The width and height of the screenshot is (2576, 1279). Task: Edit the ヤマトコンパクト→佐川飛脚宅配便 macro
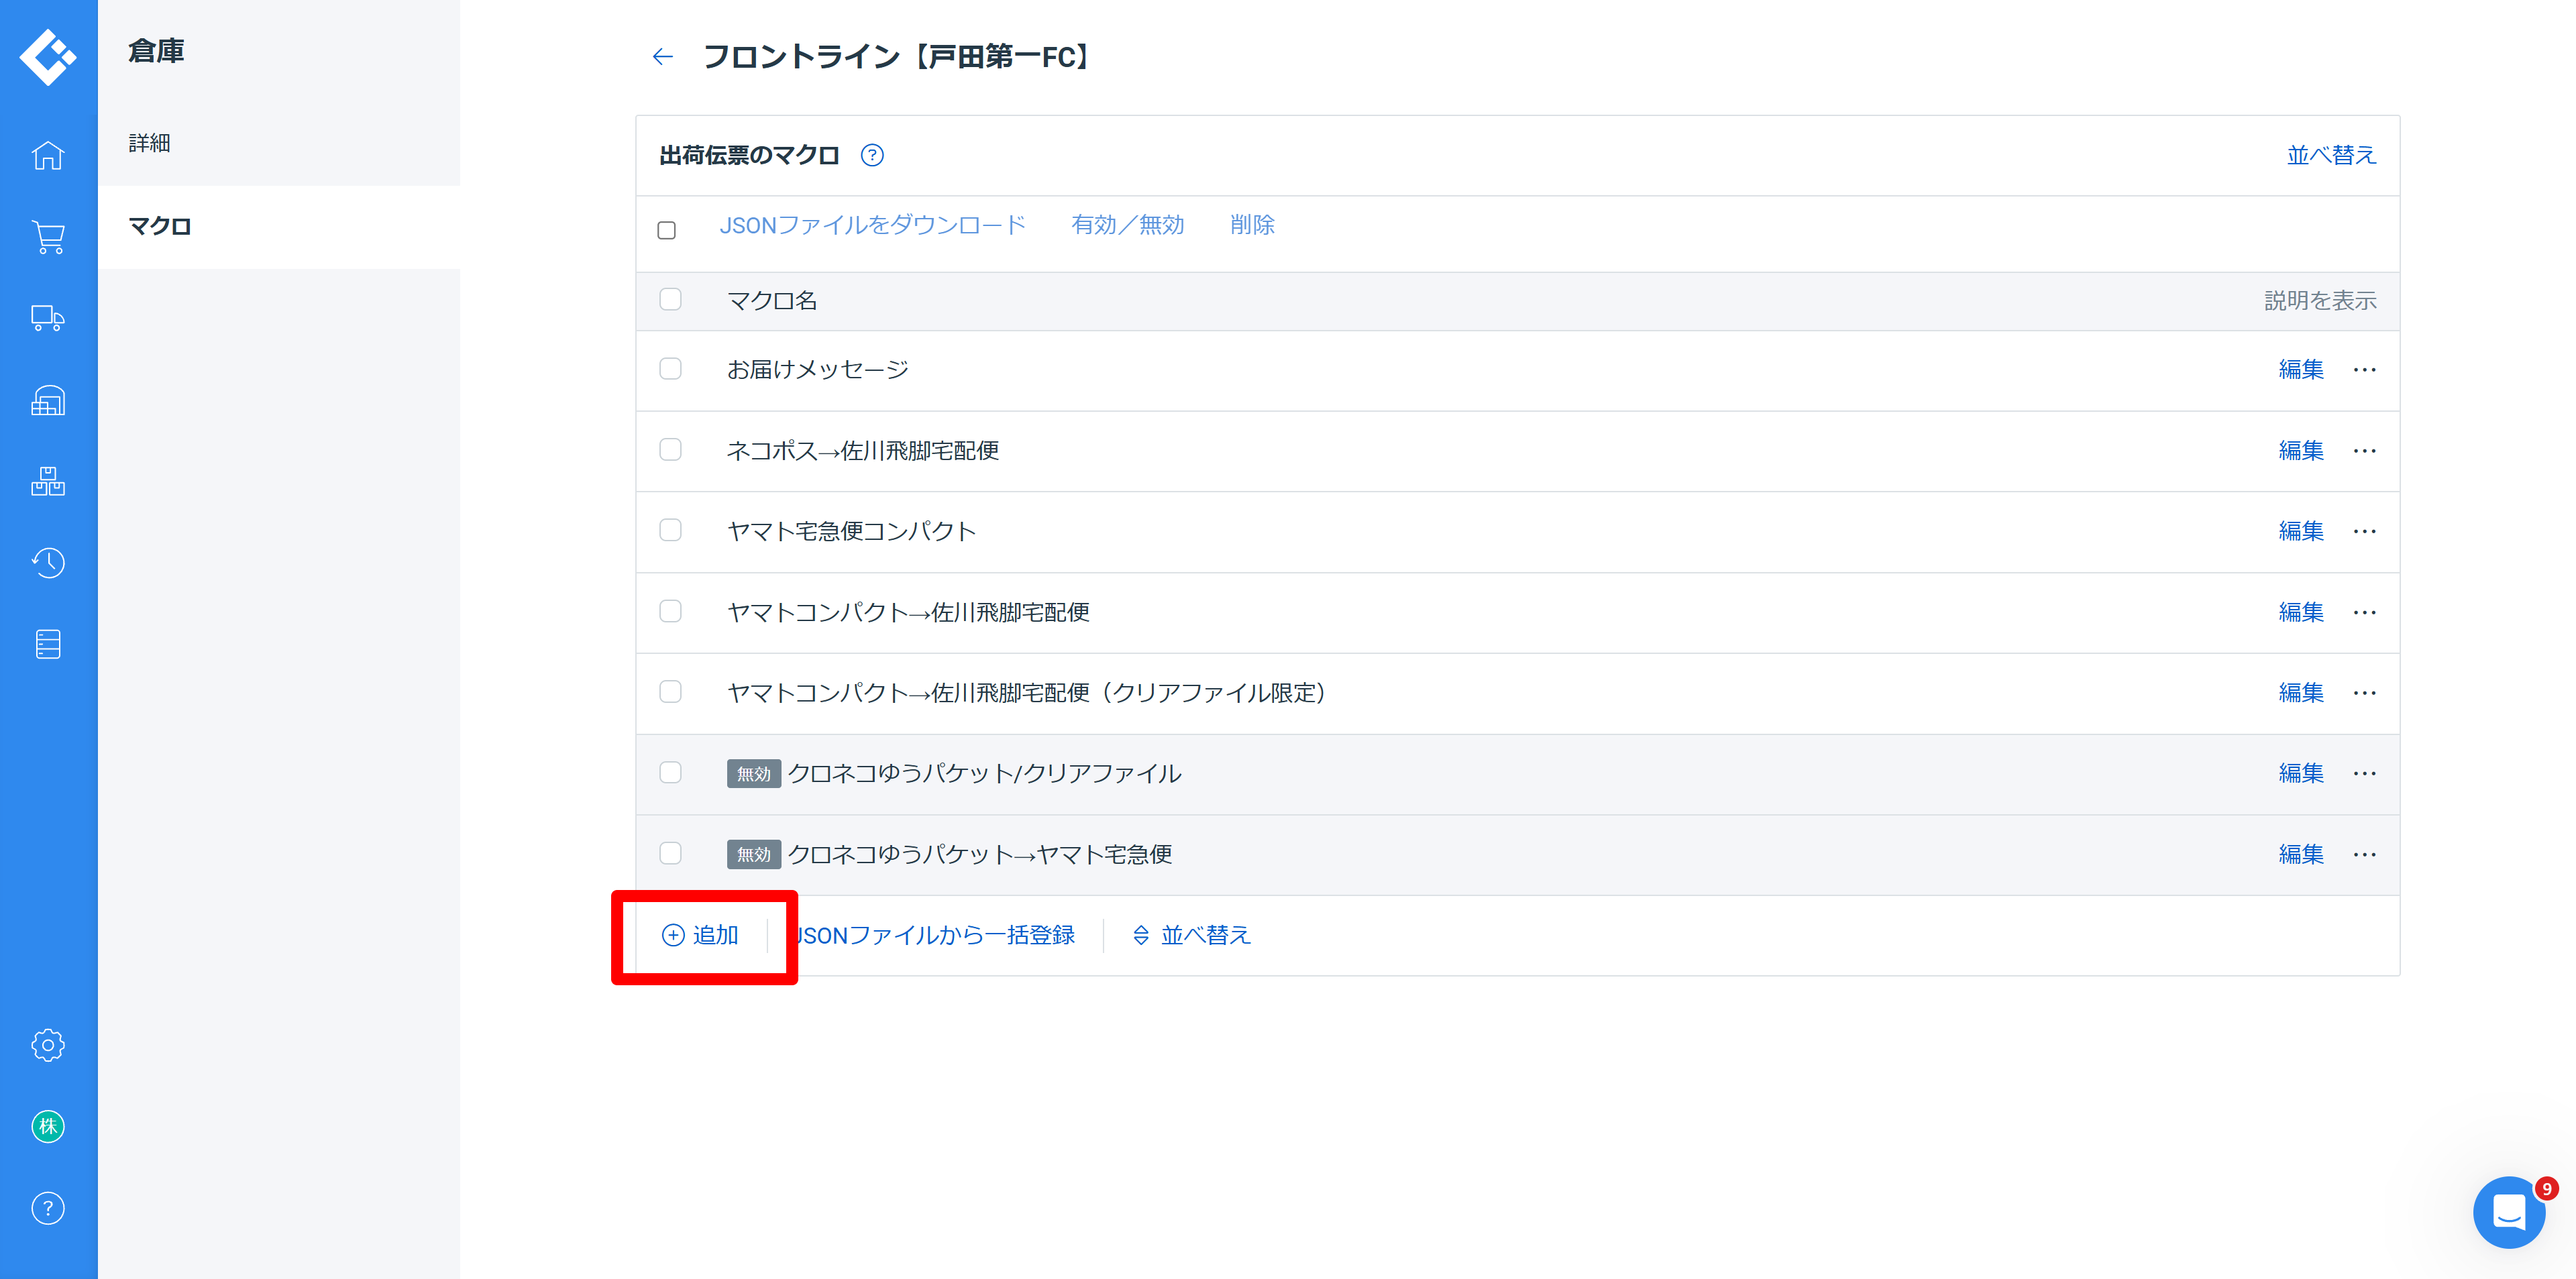click(x=2301, y=612)
